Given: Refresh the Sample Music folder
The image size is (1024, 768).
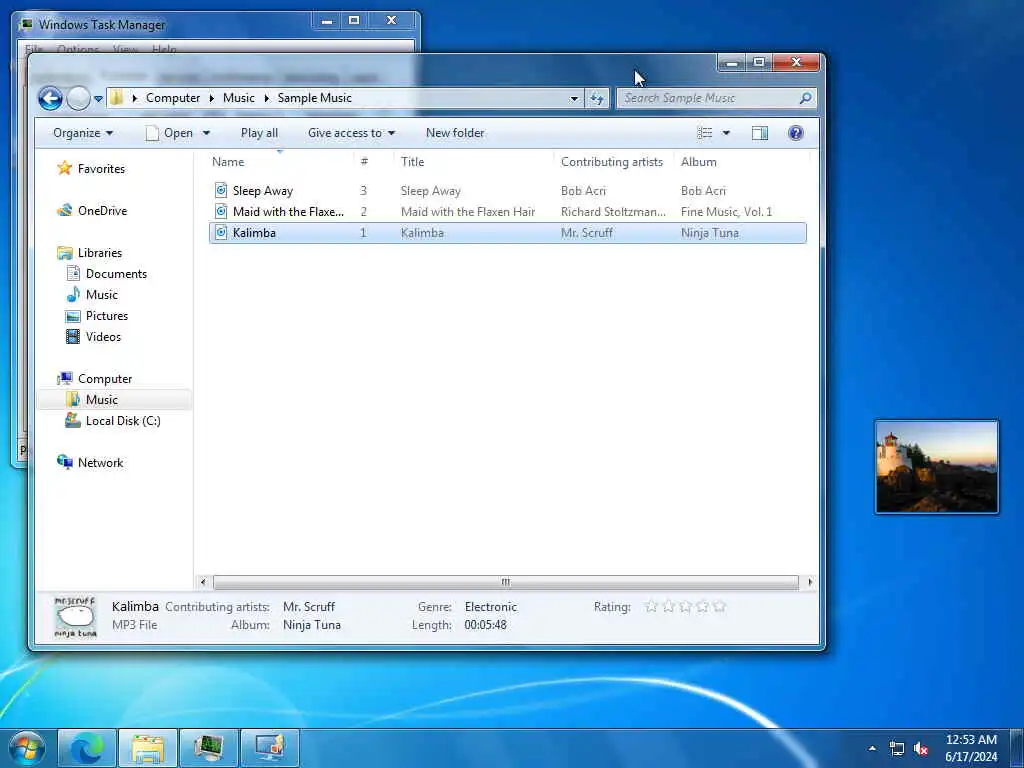Looking at the screenshot, I should (596, 99).
